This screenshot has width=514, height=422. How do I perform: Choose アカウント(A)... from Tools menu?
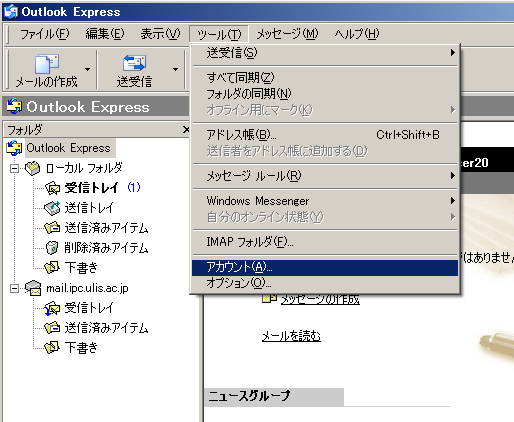click(x=325, y=267)
